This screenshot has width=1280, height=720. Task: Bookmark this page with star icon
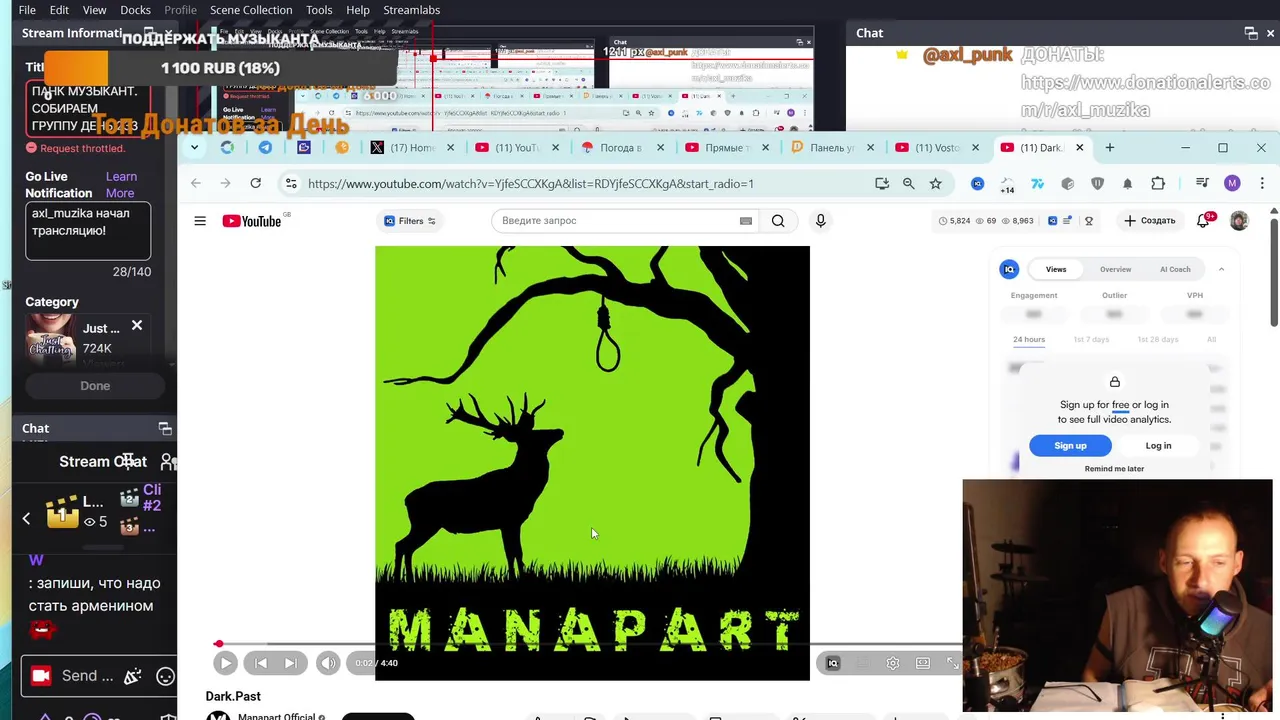click(x=936, y=184)
